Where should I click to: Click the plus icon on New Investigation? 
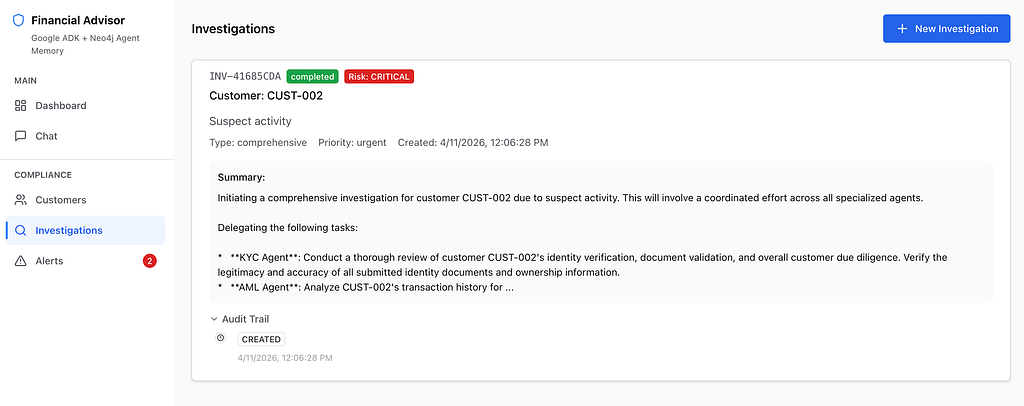902,29
